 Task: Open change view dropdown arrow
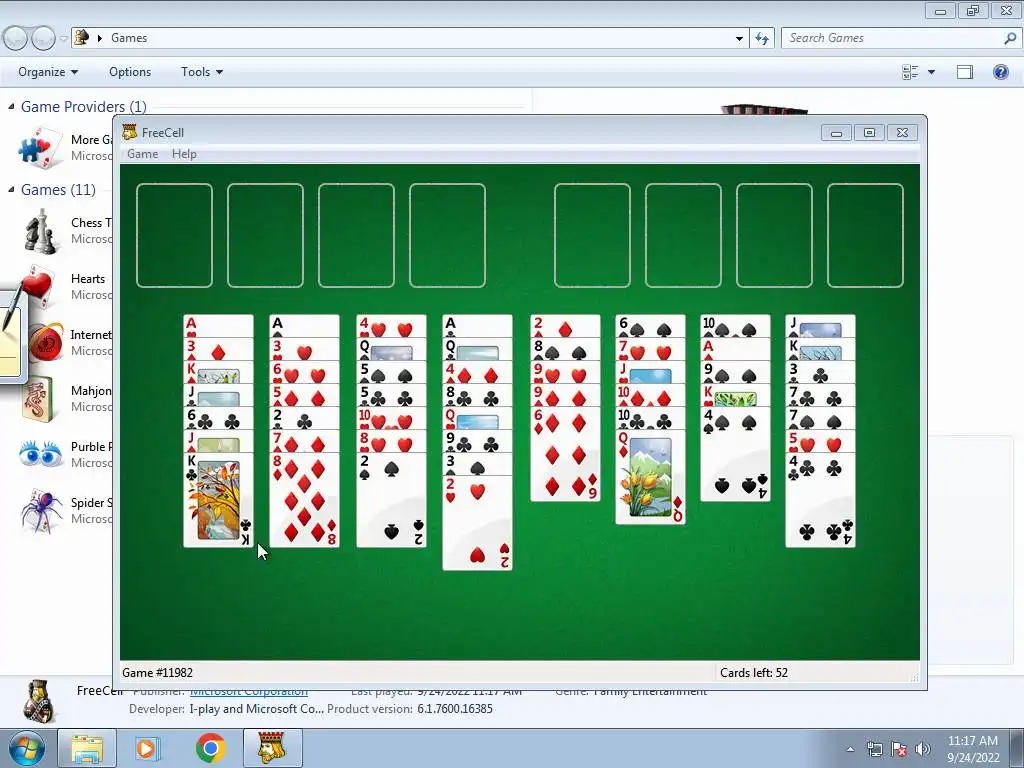coord(931,72)
